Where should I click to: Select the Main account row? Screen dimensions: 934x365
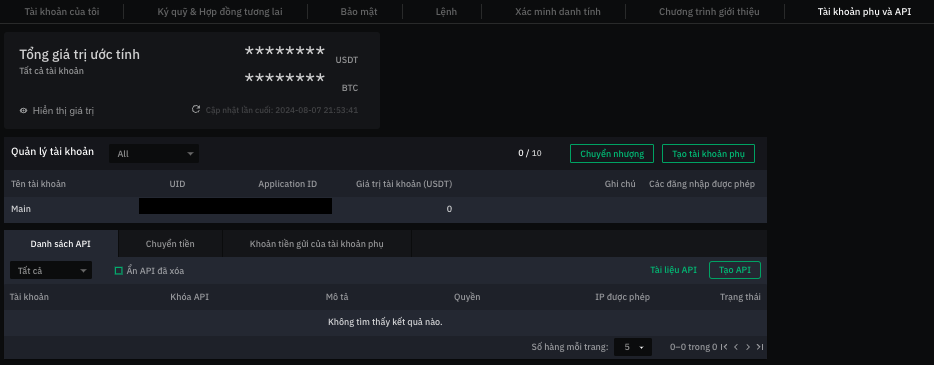(x=385, y=209)
